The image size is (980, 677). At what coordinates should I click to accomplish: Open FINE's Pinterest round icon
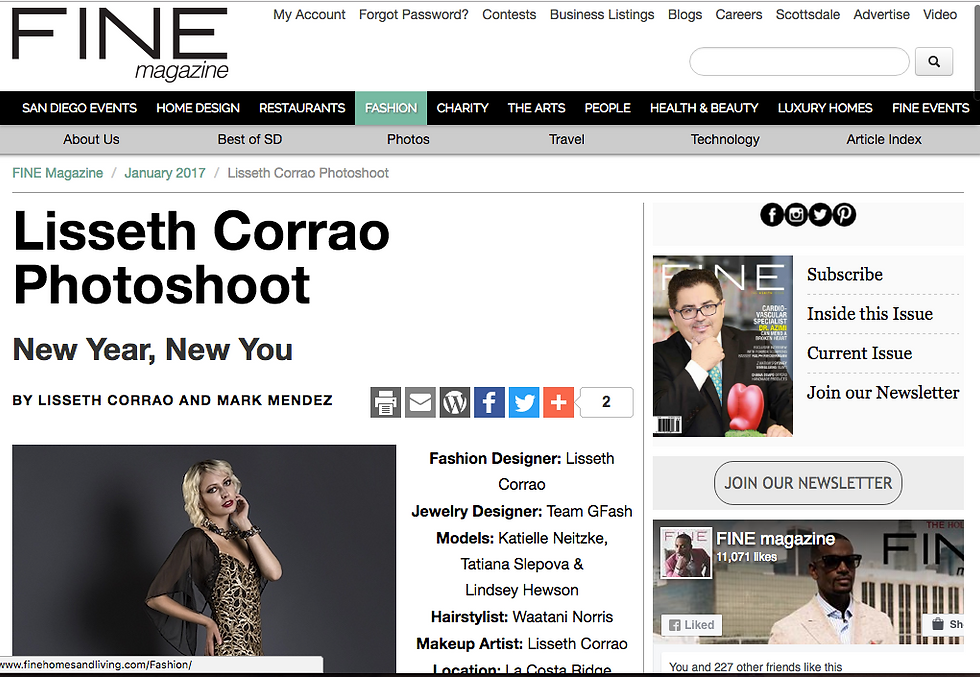pyautogui.click(x=844, y=215)
